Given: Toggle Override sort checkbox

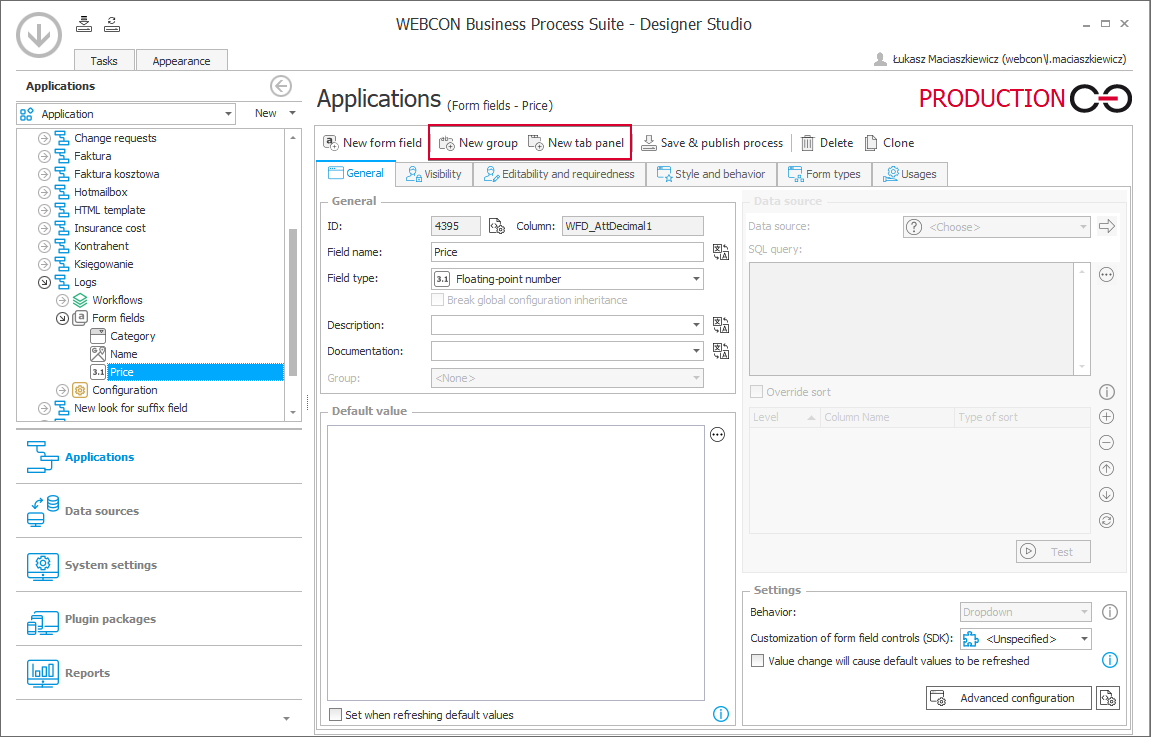Looking at the screenshot, I should [757, 392].
